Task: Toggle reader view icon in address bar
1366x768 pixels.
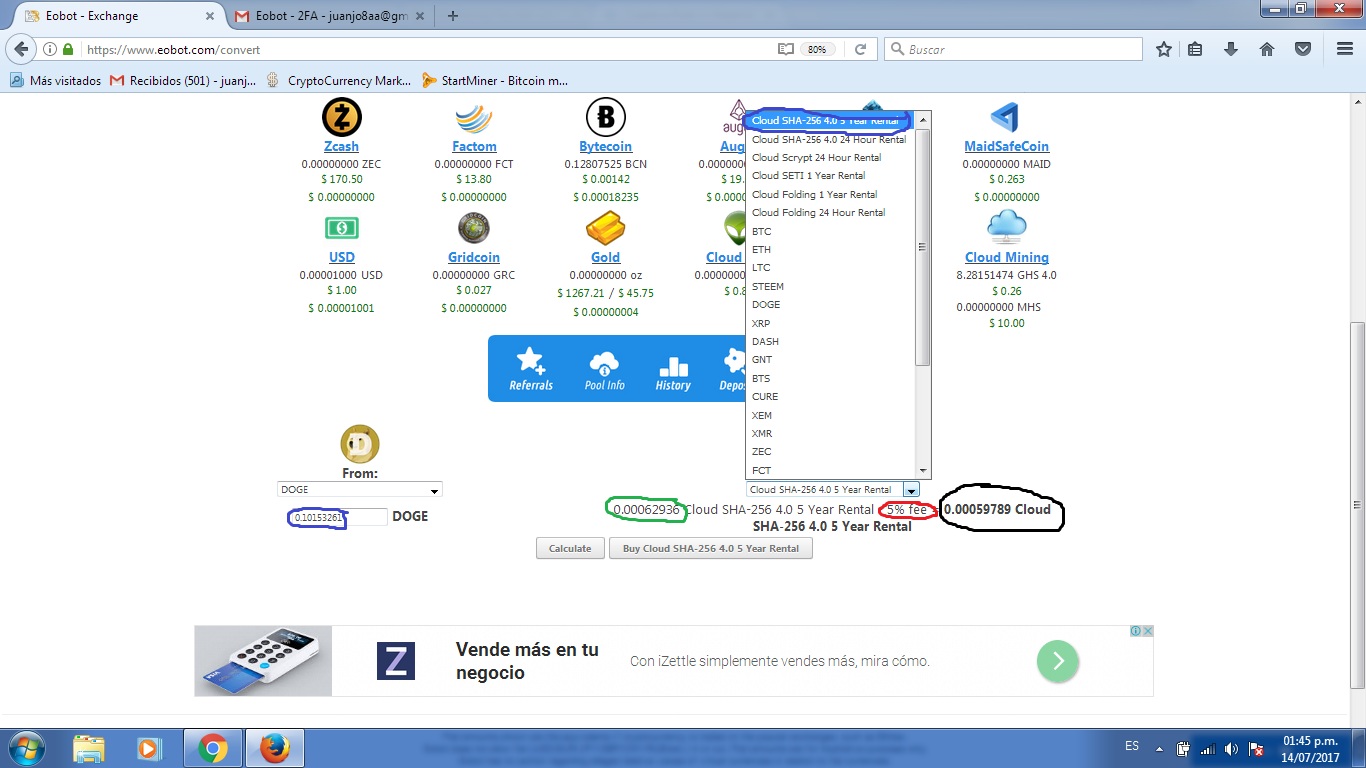Action: click(x=786, y=49)
